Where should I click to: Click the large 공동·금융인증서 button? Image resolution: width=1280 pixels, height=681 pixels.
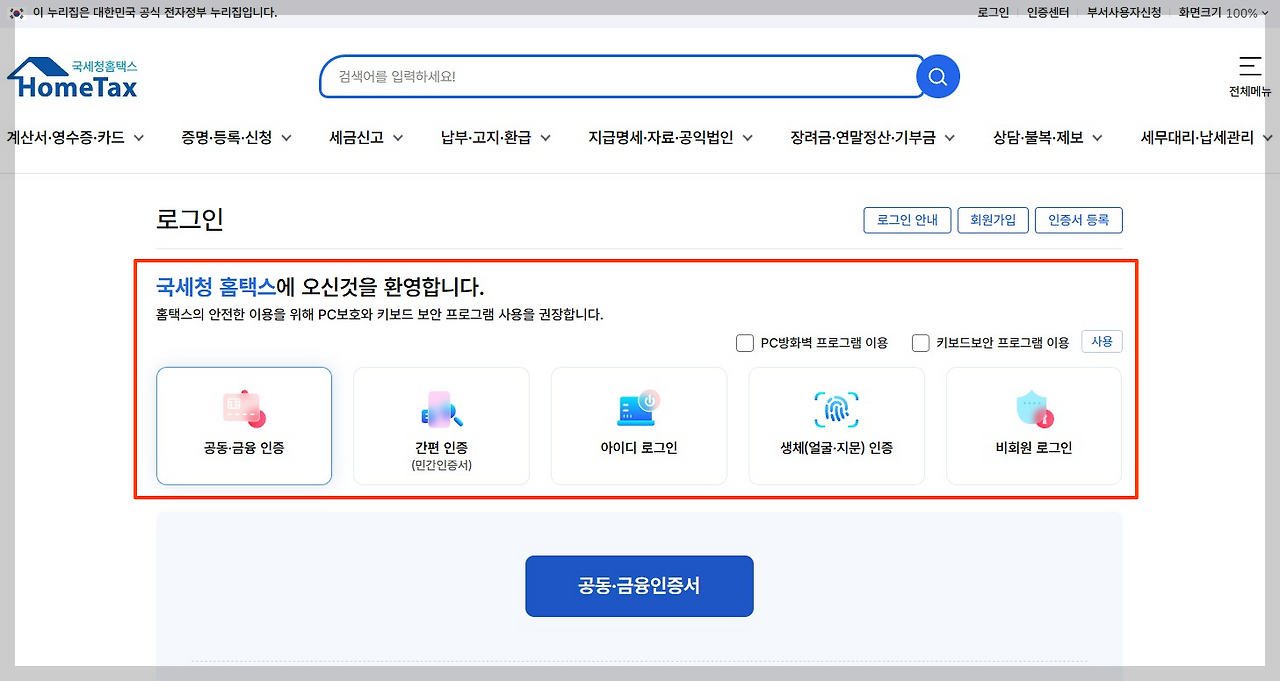point(639,586)
